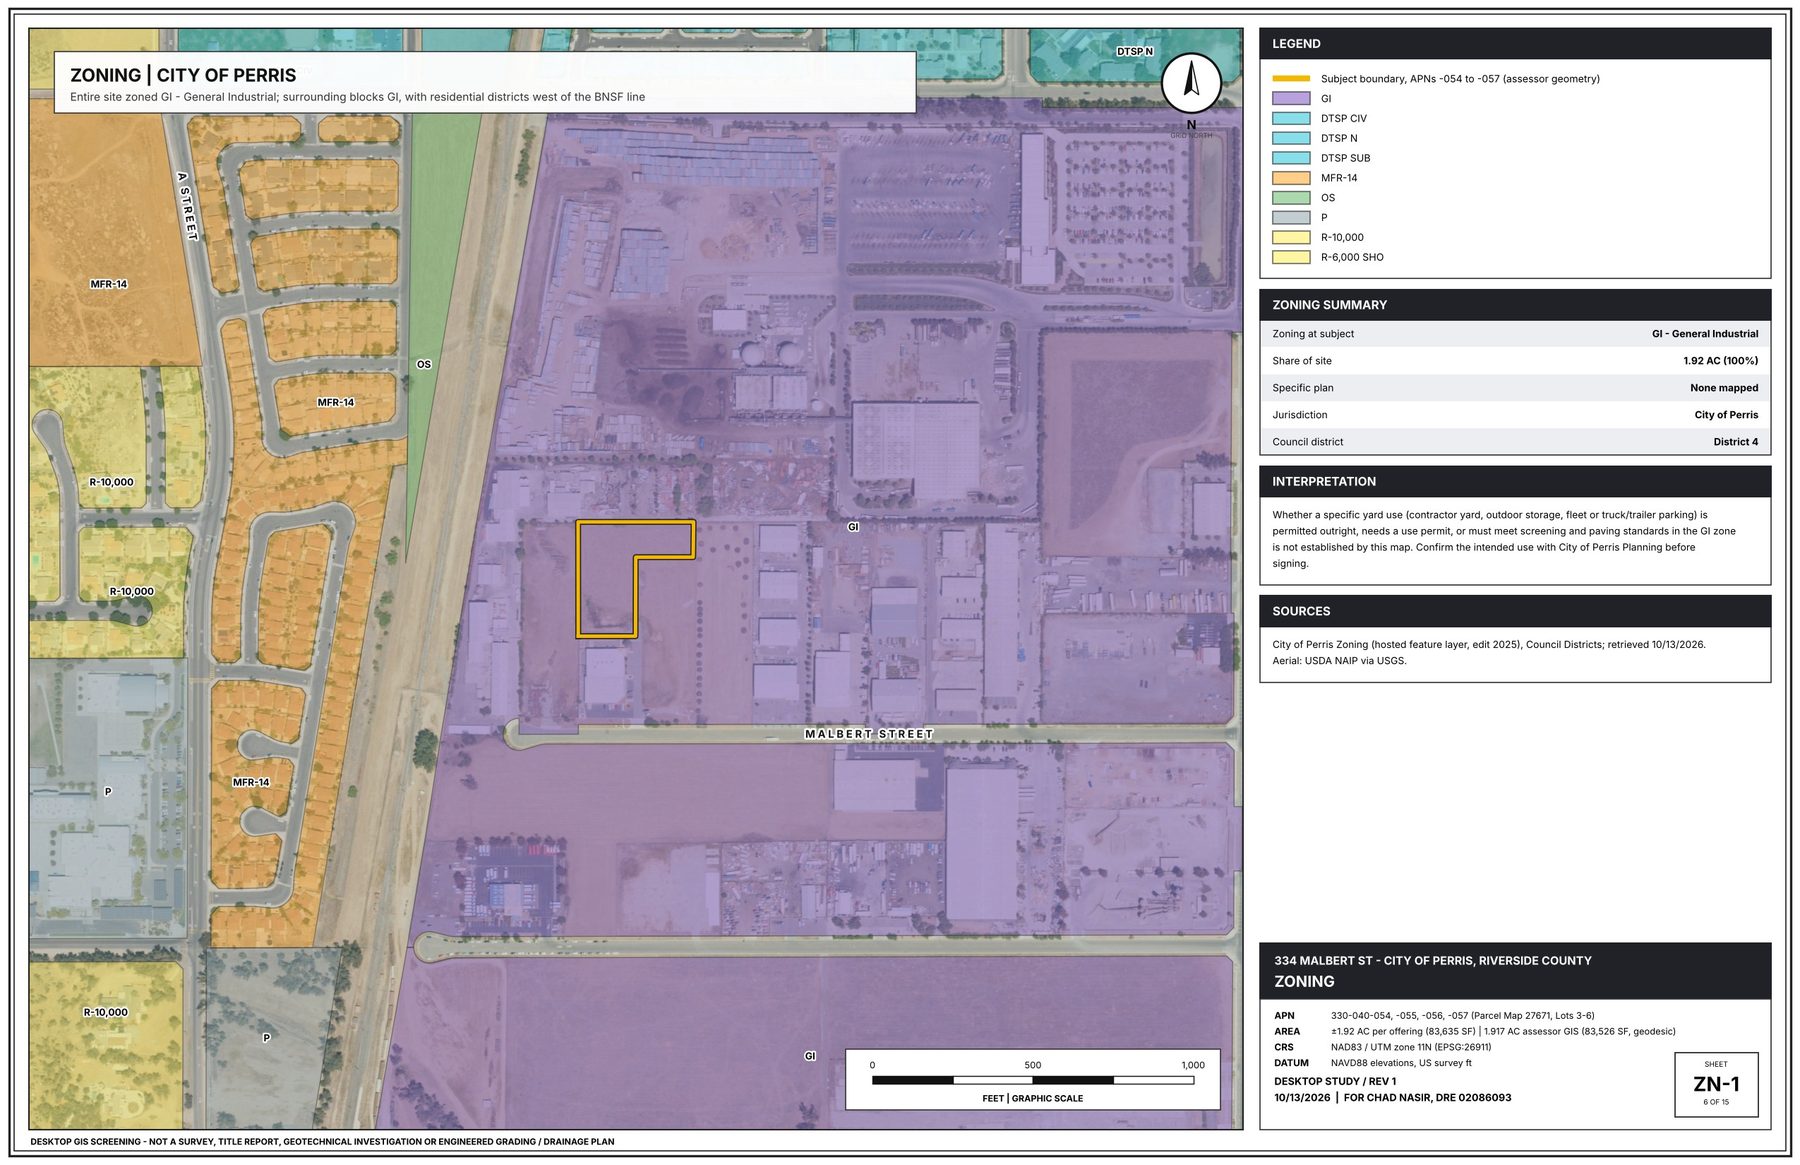The image size is (1800, 1165).
Task: Click the A STREET map label
Action: (187, 206)
